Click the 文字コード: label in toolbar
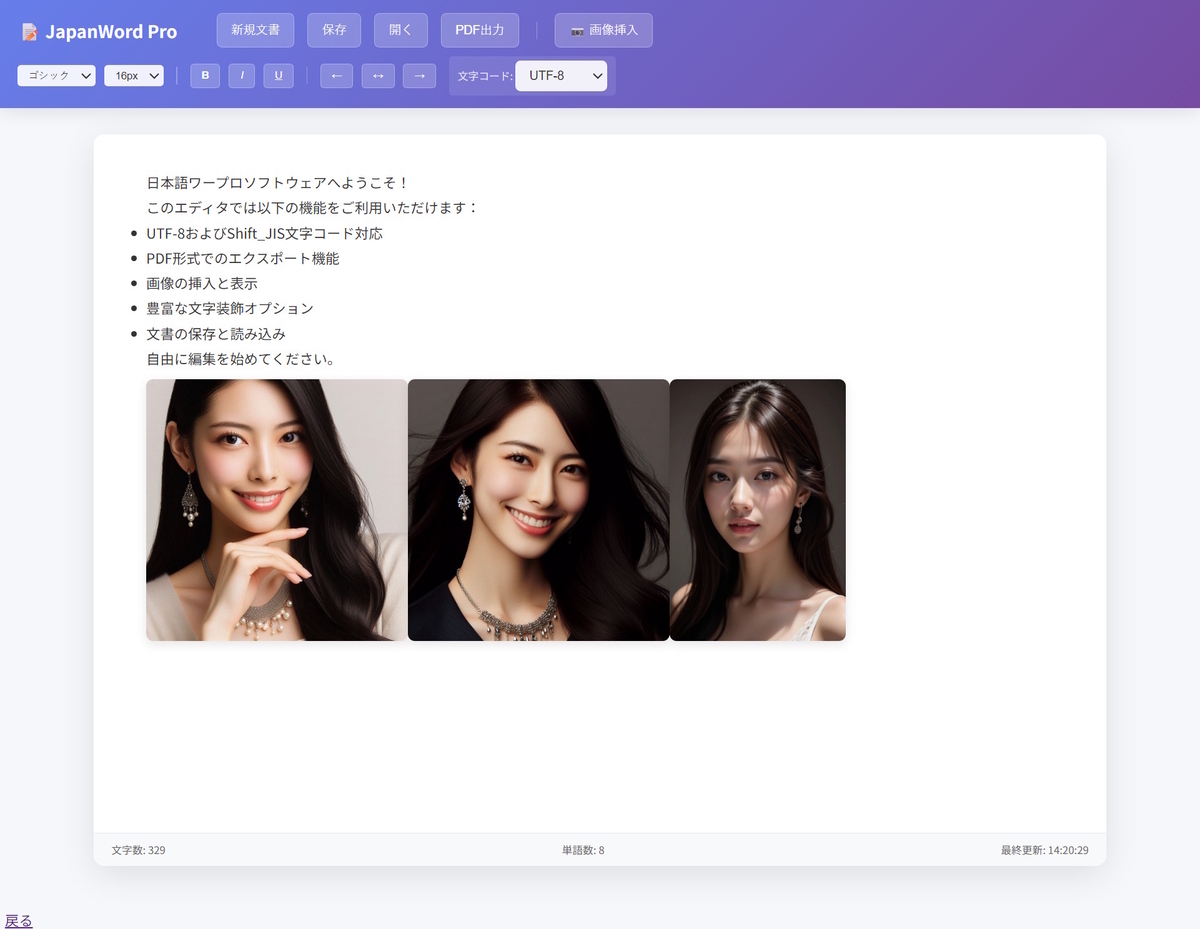Viewport: 1200px width, 929px height. pos(485,76)
